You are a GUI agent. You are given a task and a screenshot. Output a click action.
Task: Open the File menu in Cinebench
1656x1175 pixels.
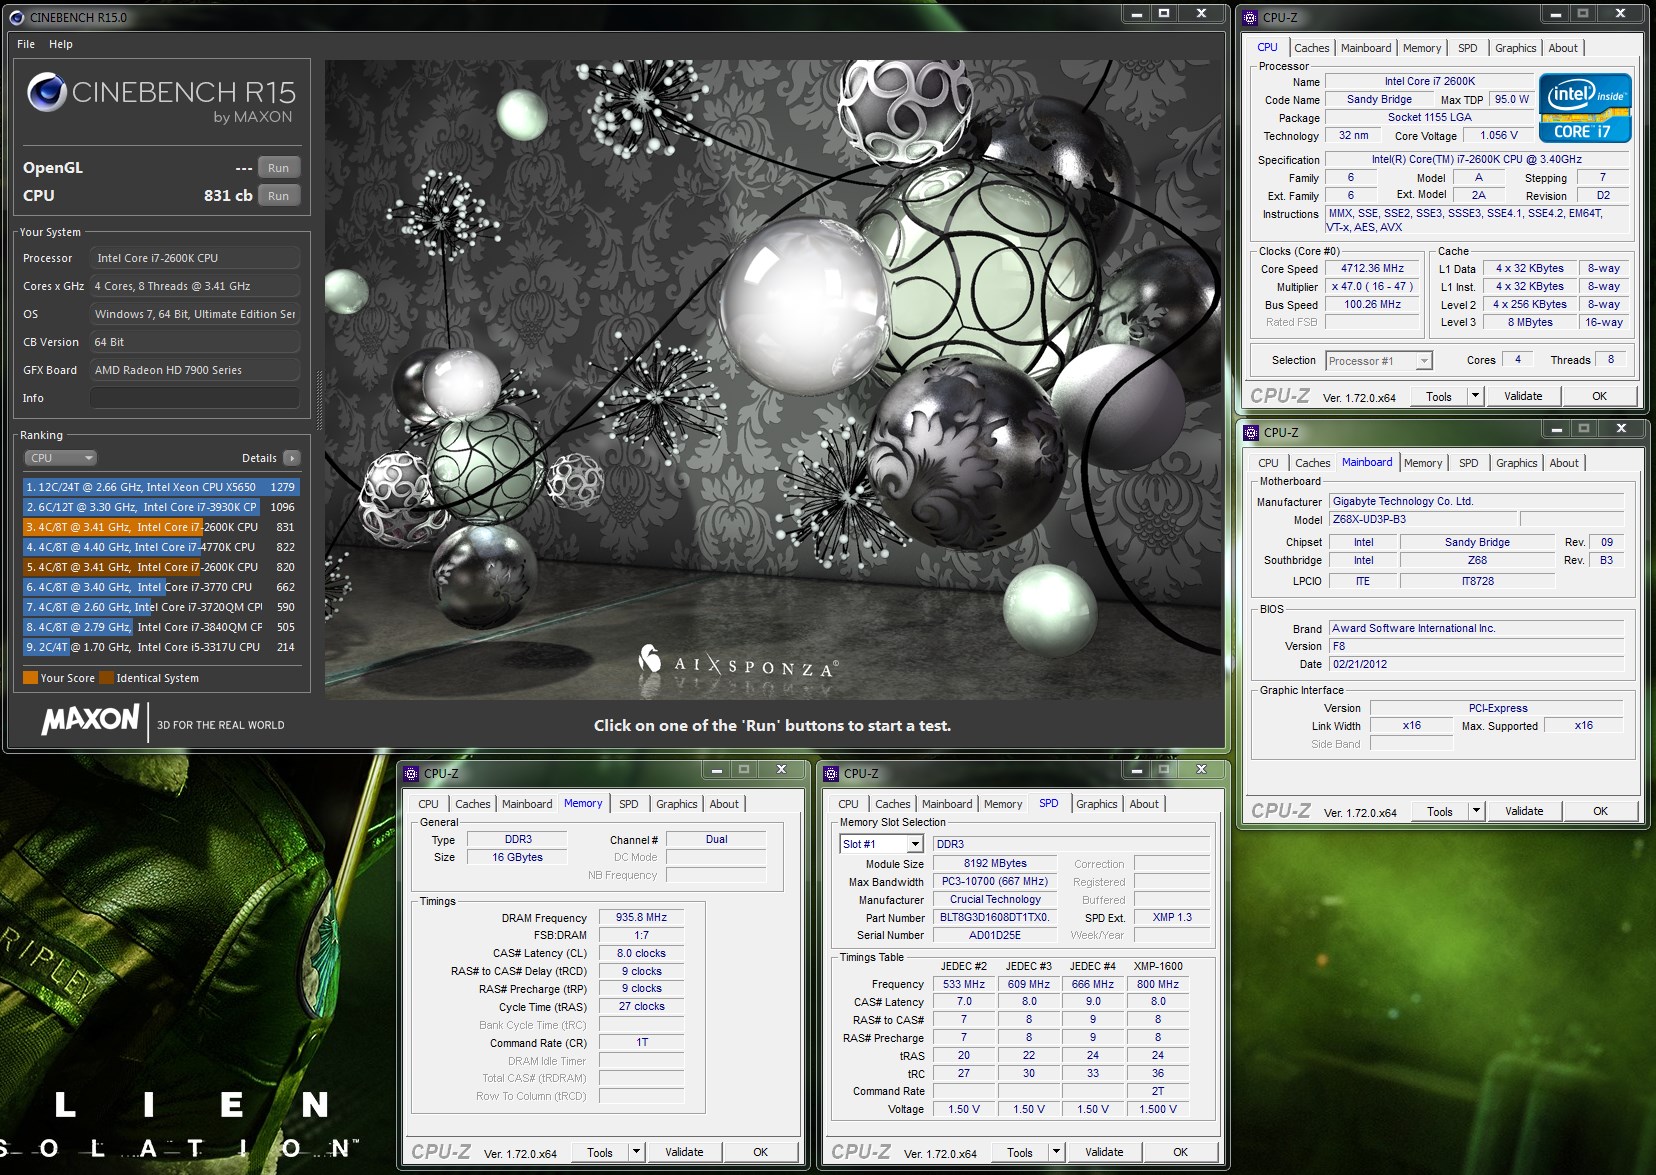[26, 44]
